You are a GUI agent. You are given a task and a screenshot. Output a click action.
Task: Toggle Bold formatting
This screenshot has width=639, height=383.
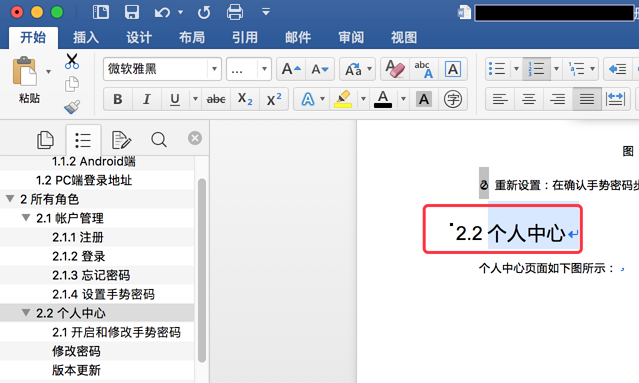[118, 99]
